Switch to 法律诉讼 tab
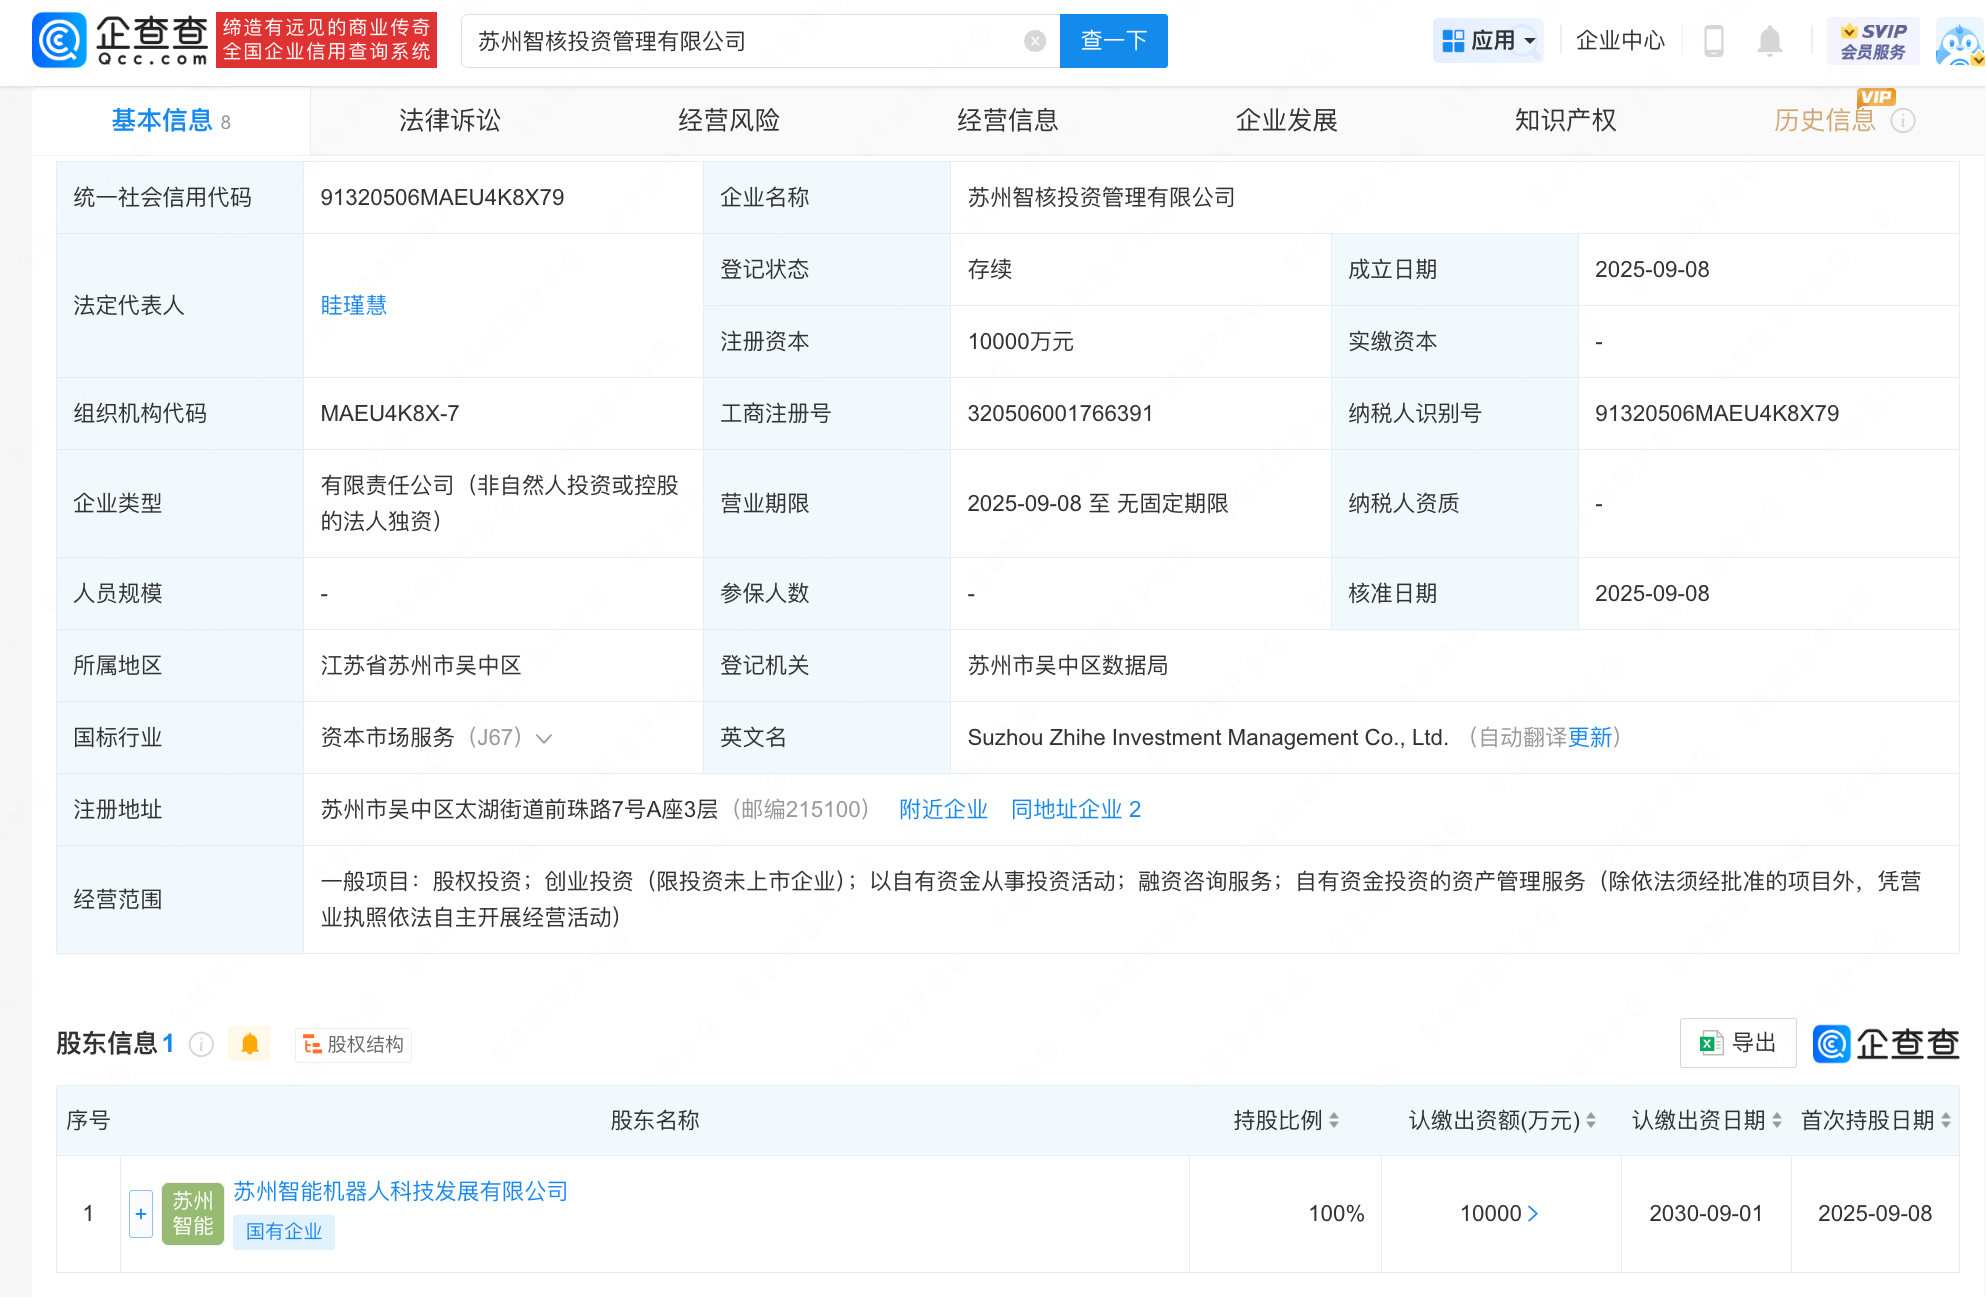The width and height of the screenshot is (1986, 1298). click(x=450, y=121)
